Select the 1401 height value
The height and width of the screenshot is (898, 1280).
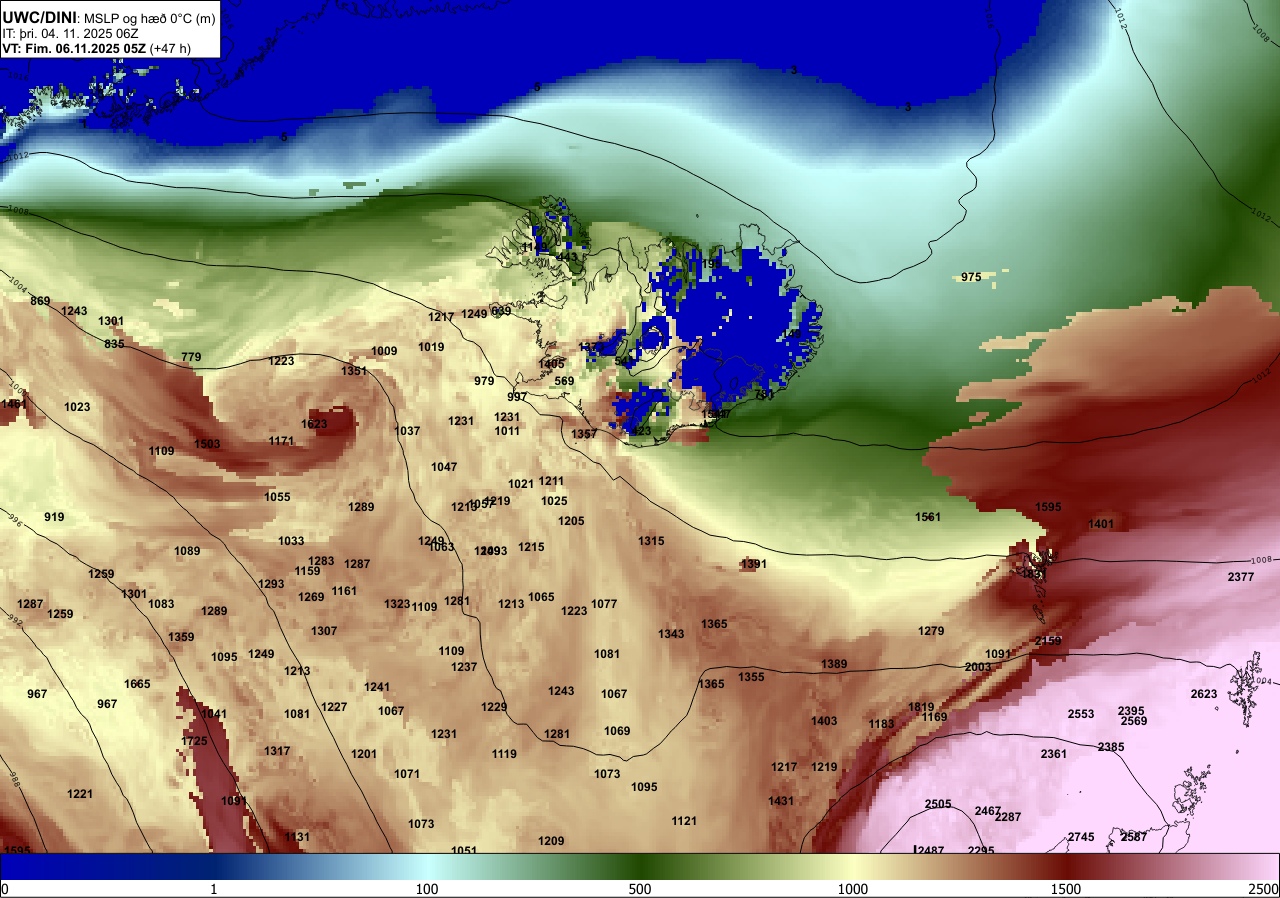1101,524
